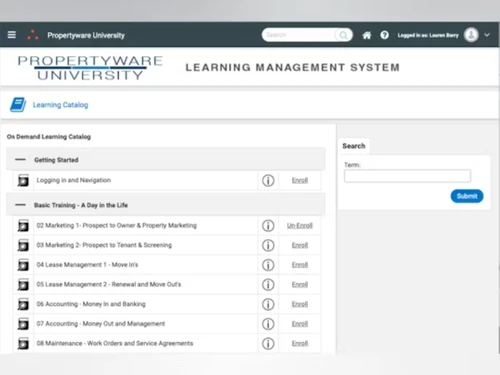
Task: Show info for 04 Lease Management 1
Action: click(268, 265)
